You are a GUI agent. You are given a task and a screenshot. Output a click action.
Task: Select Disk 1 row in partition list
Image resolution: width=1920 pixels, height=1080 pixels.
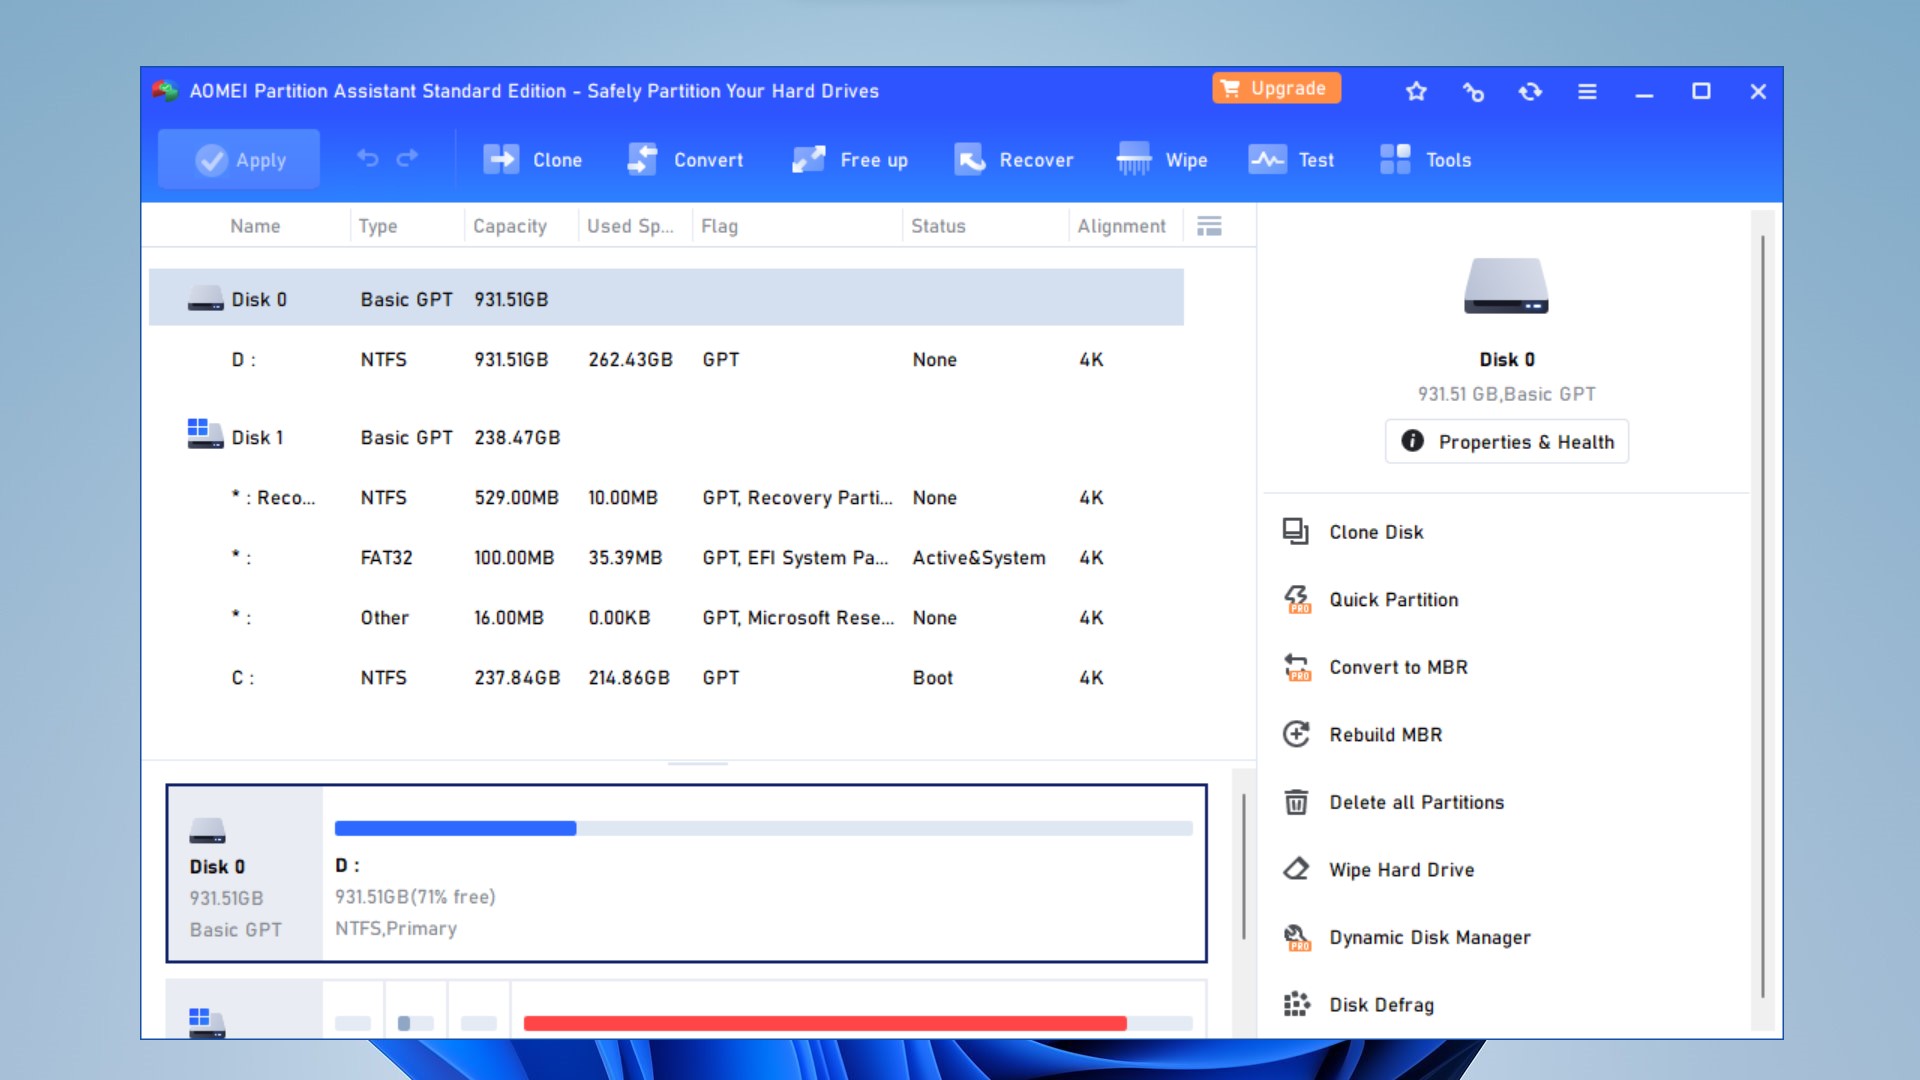(x=258, y=438)
